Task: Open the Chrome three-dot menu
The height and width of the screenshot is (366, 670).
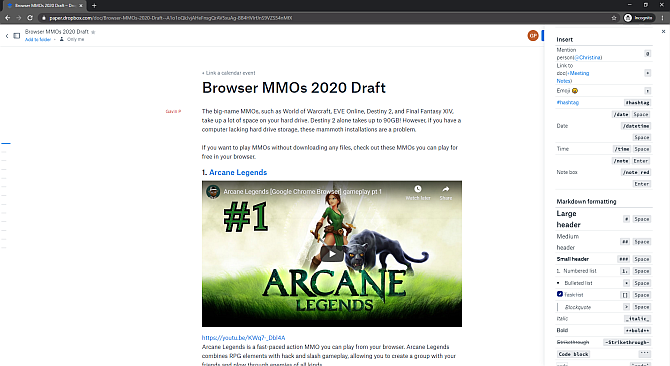Action: tap(663, 18)
